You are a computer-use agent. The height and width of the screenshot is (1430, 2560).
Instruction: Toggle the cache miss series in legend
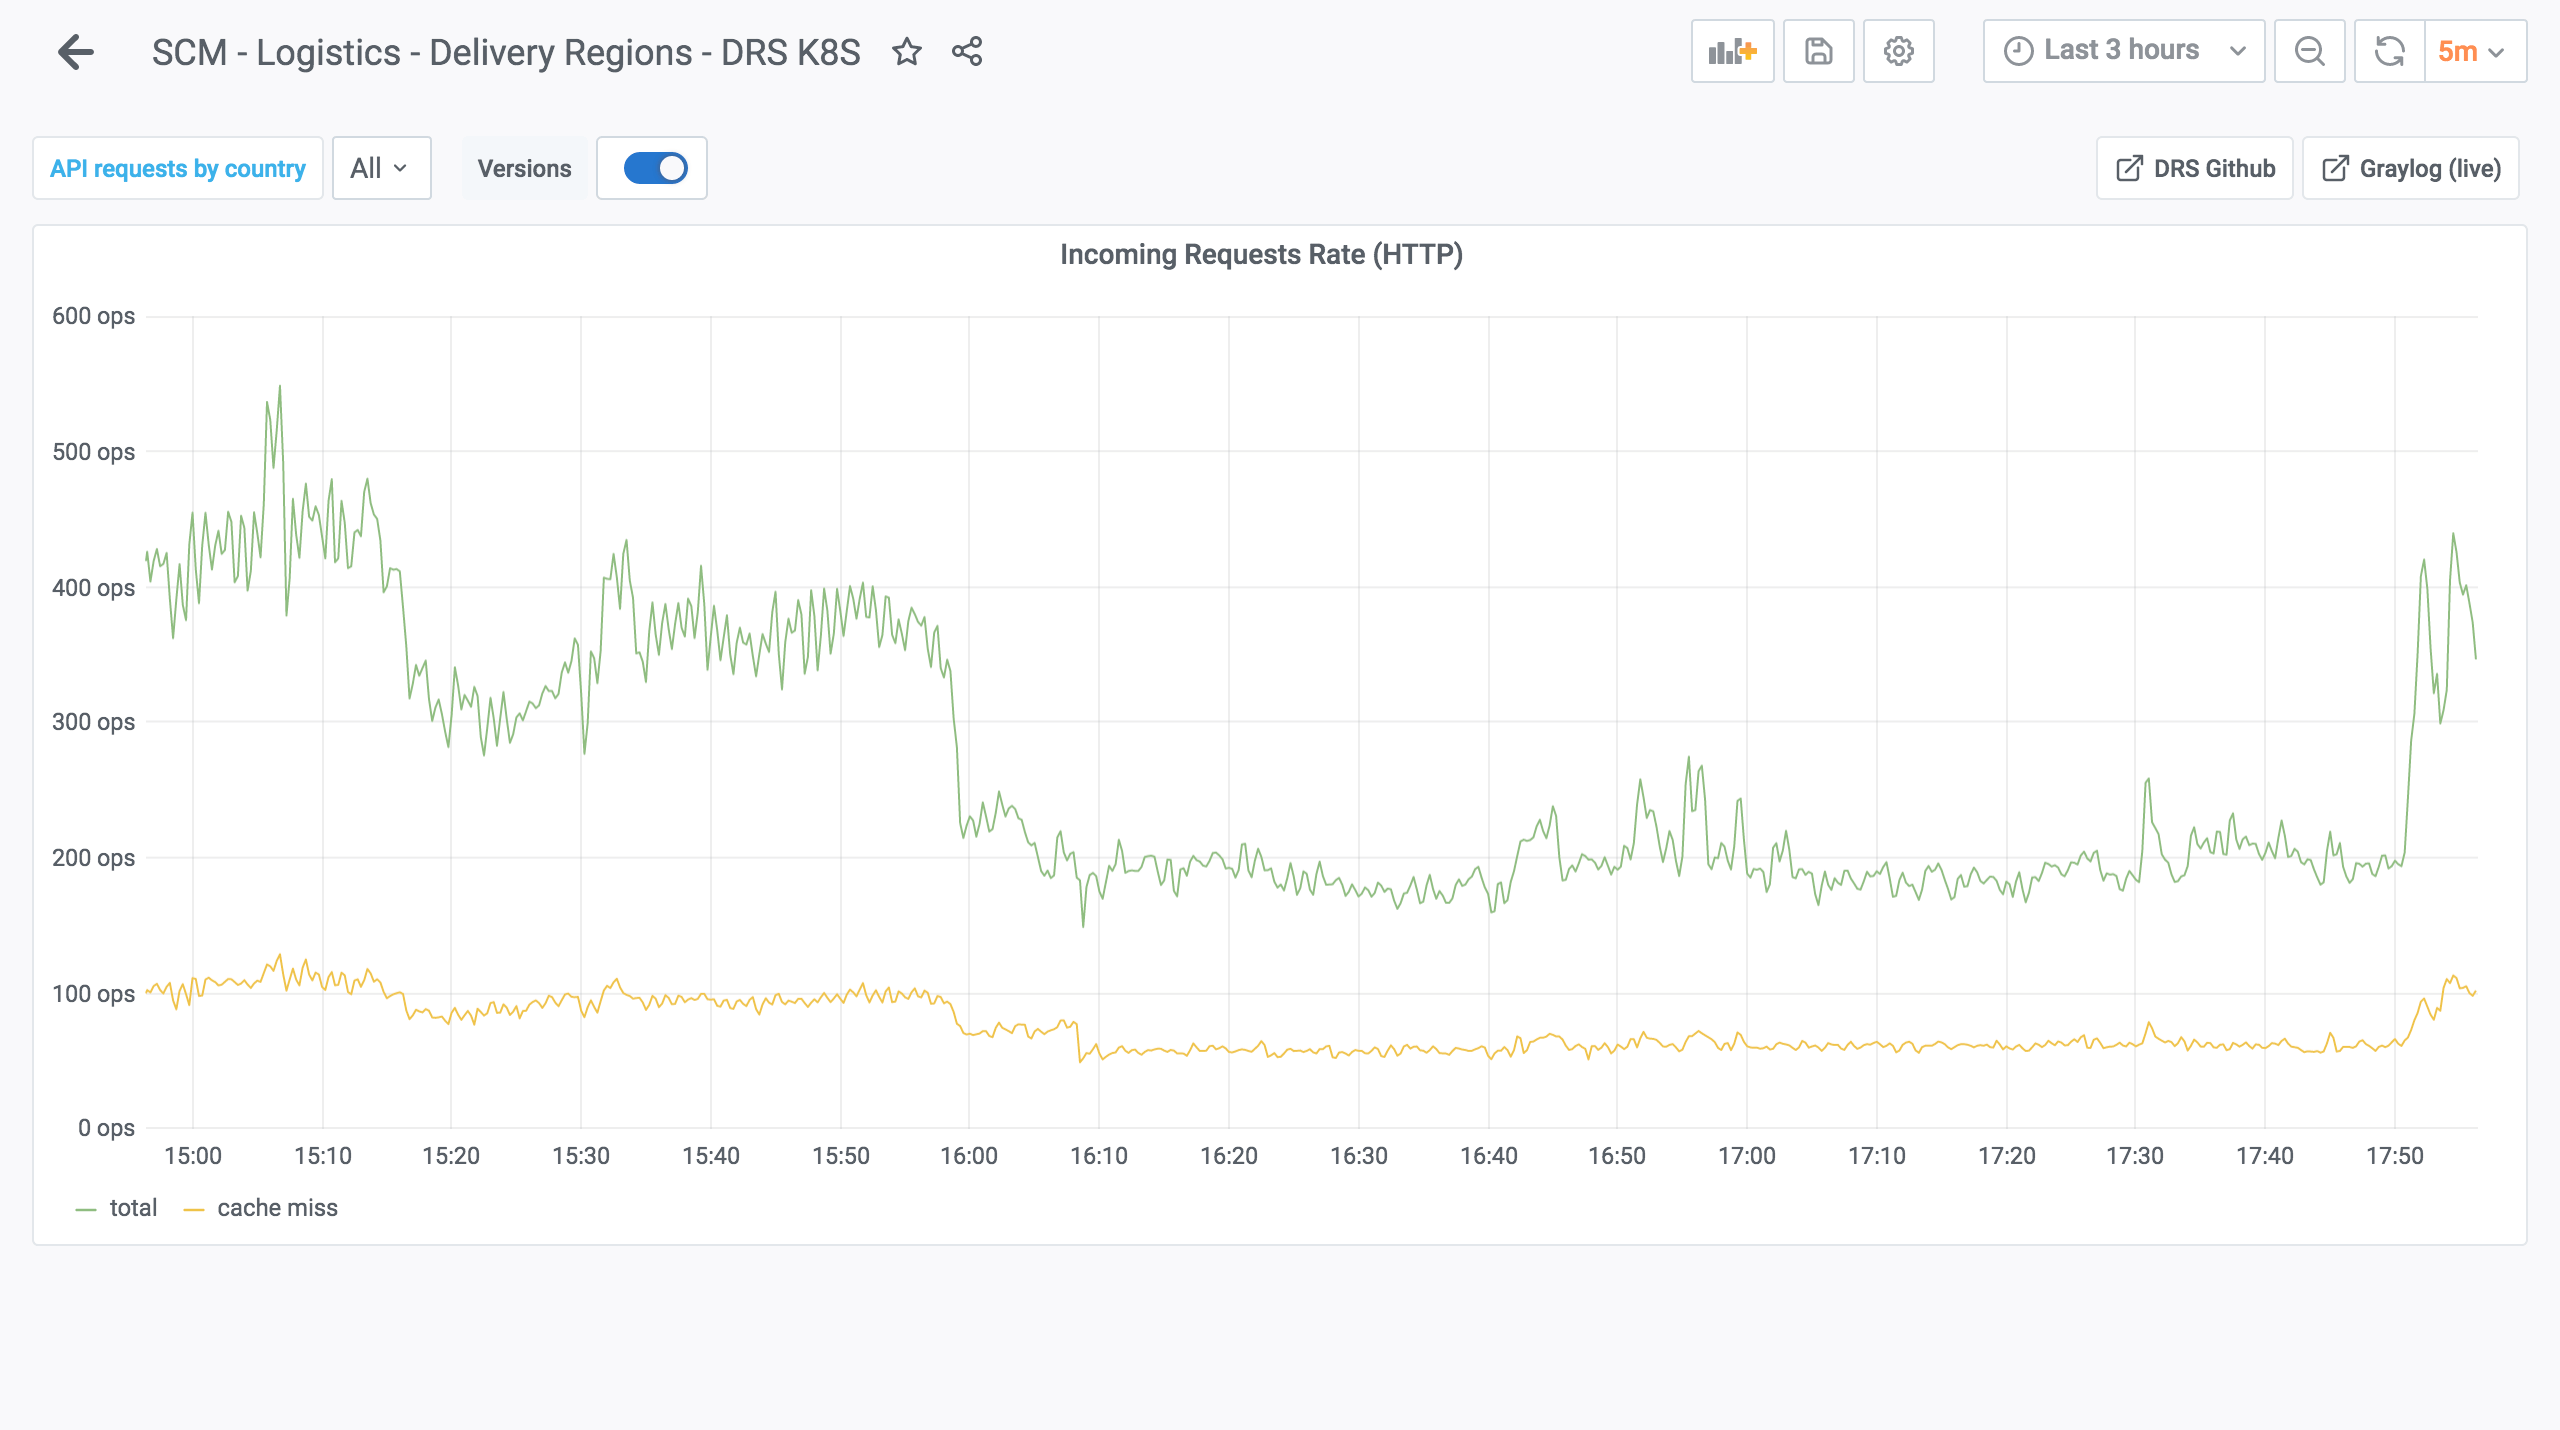pos(277,1208)
